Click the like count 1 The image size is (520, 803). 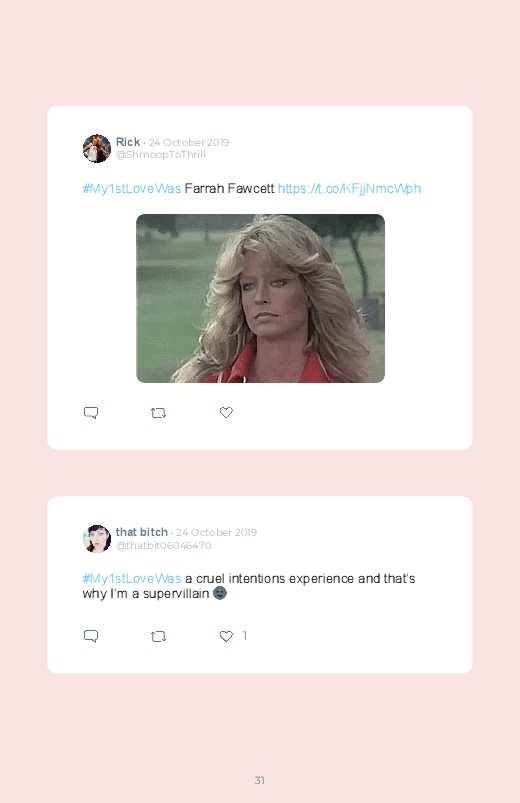tap(245, 636)
